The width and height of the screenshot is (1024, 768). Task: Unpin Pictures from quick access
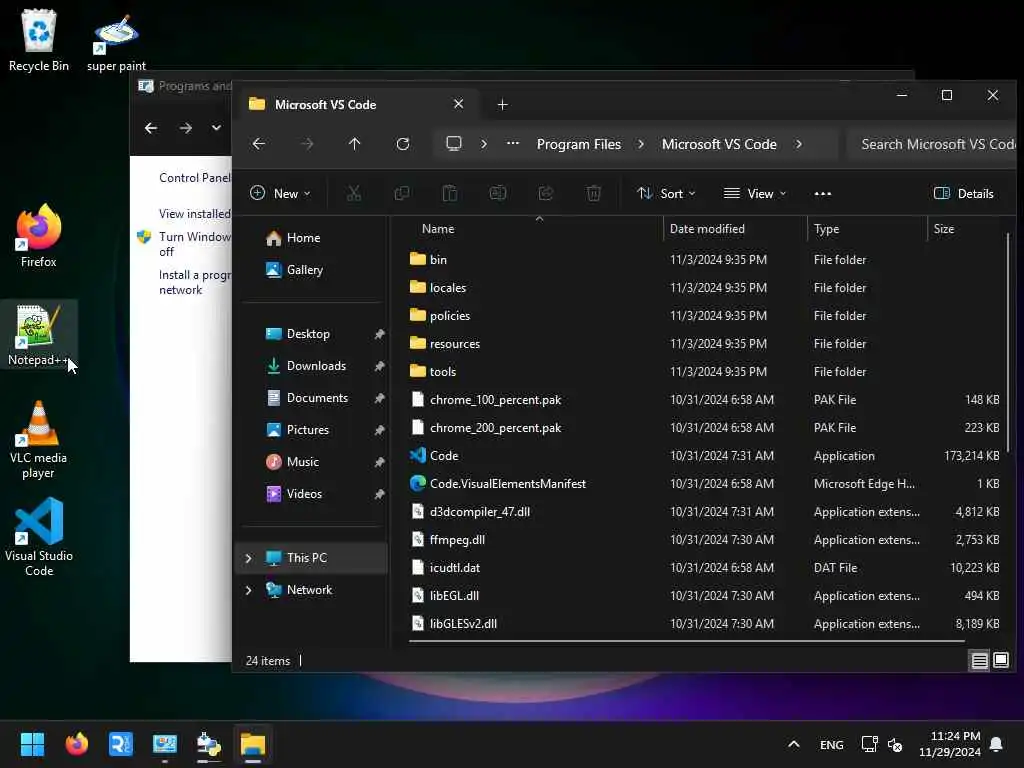[379, 430]
